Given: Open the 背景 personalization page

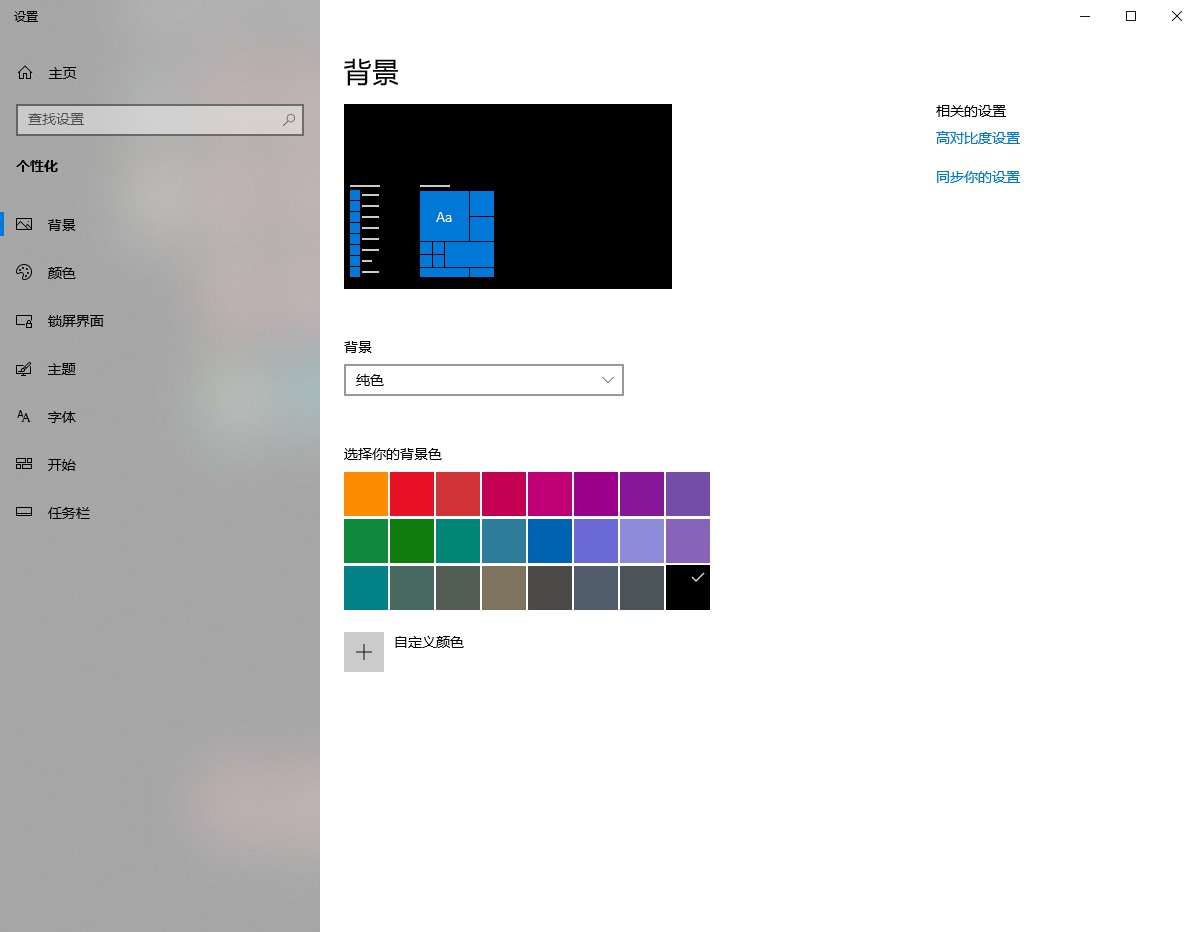Looking at the screenshot, I should 160,225.
